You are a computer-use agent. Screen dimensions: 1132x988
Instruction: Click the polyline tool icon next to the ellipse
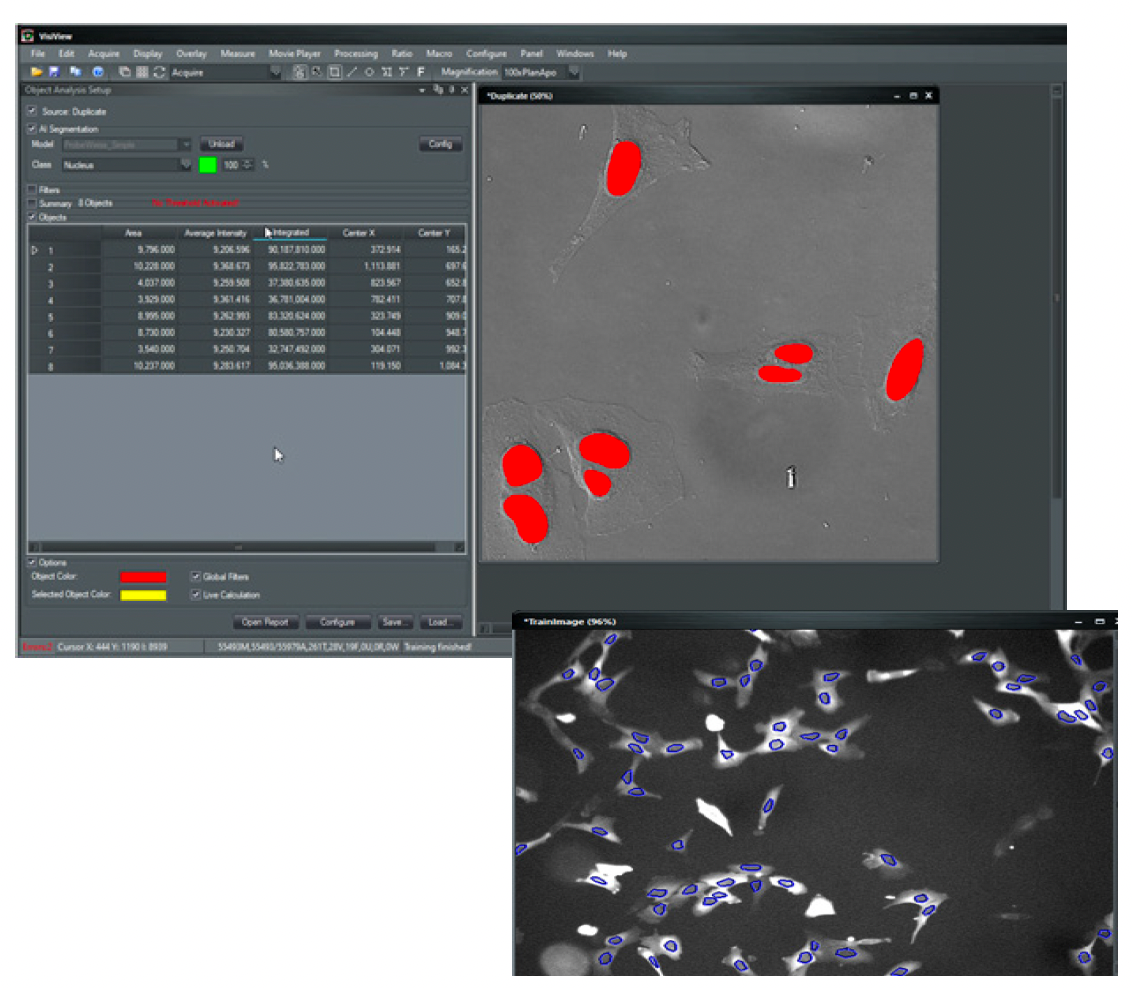pos(387,72)
